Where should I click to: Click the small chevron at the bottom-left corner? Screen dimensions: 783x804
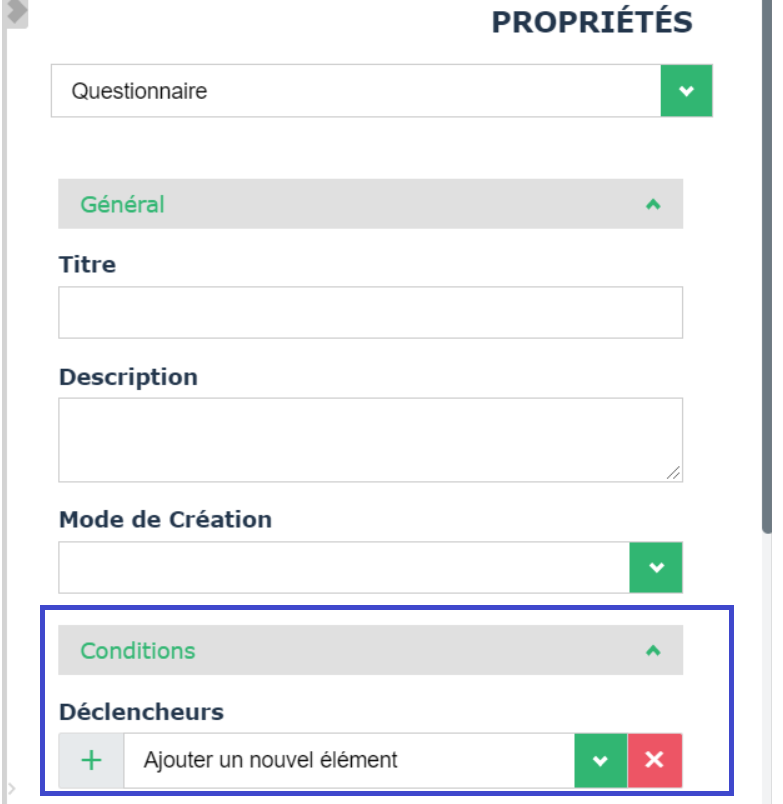11,789
